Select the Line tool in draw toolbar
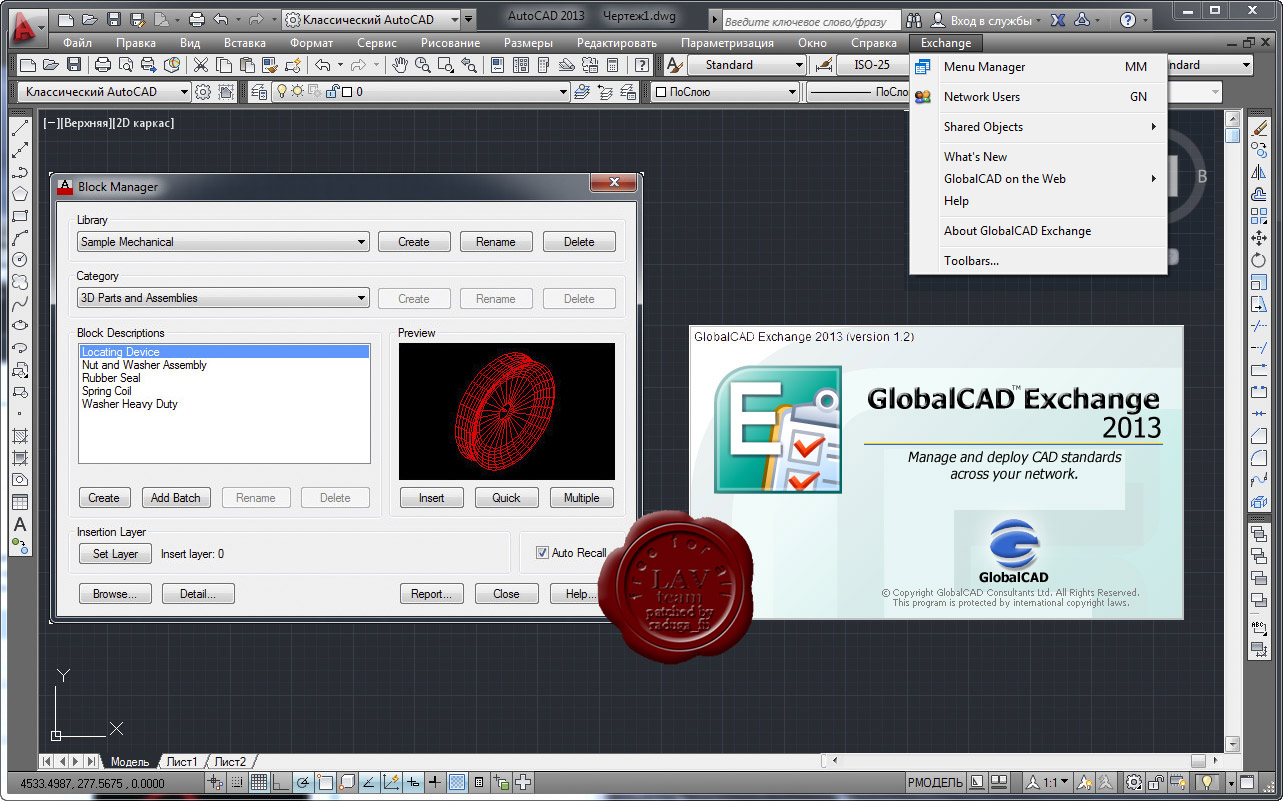Screen dimensions: 1283x801 (19, 129)
